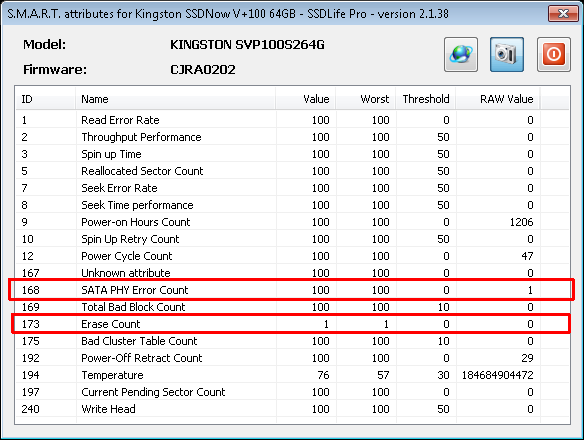Select the Power-on Hours Count row
This screenshot has height=440, width=584.
pos(292,222)
